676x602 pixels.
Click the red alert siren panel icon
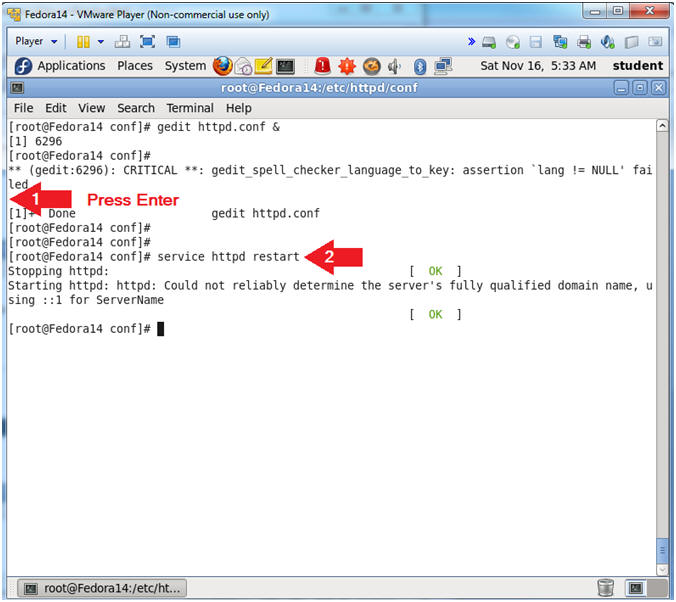click(322, 66)
